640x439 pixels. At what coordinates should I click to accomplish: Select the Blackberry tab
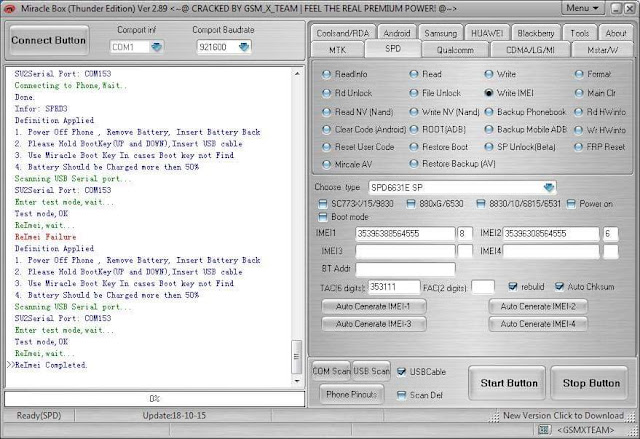pos(536,33)
